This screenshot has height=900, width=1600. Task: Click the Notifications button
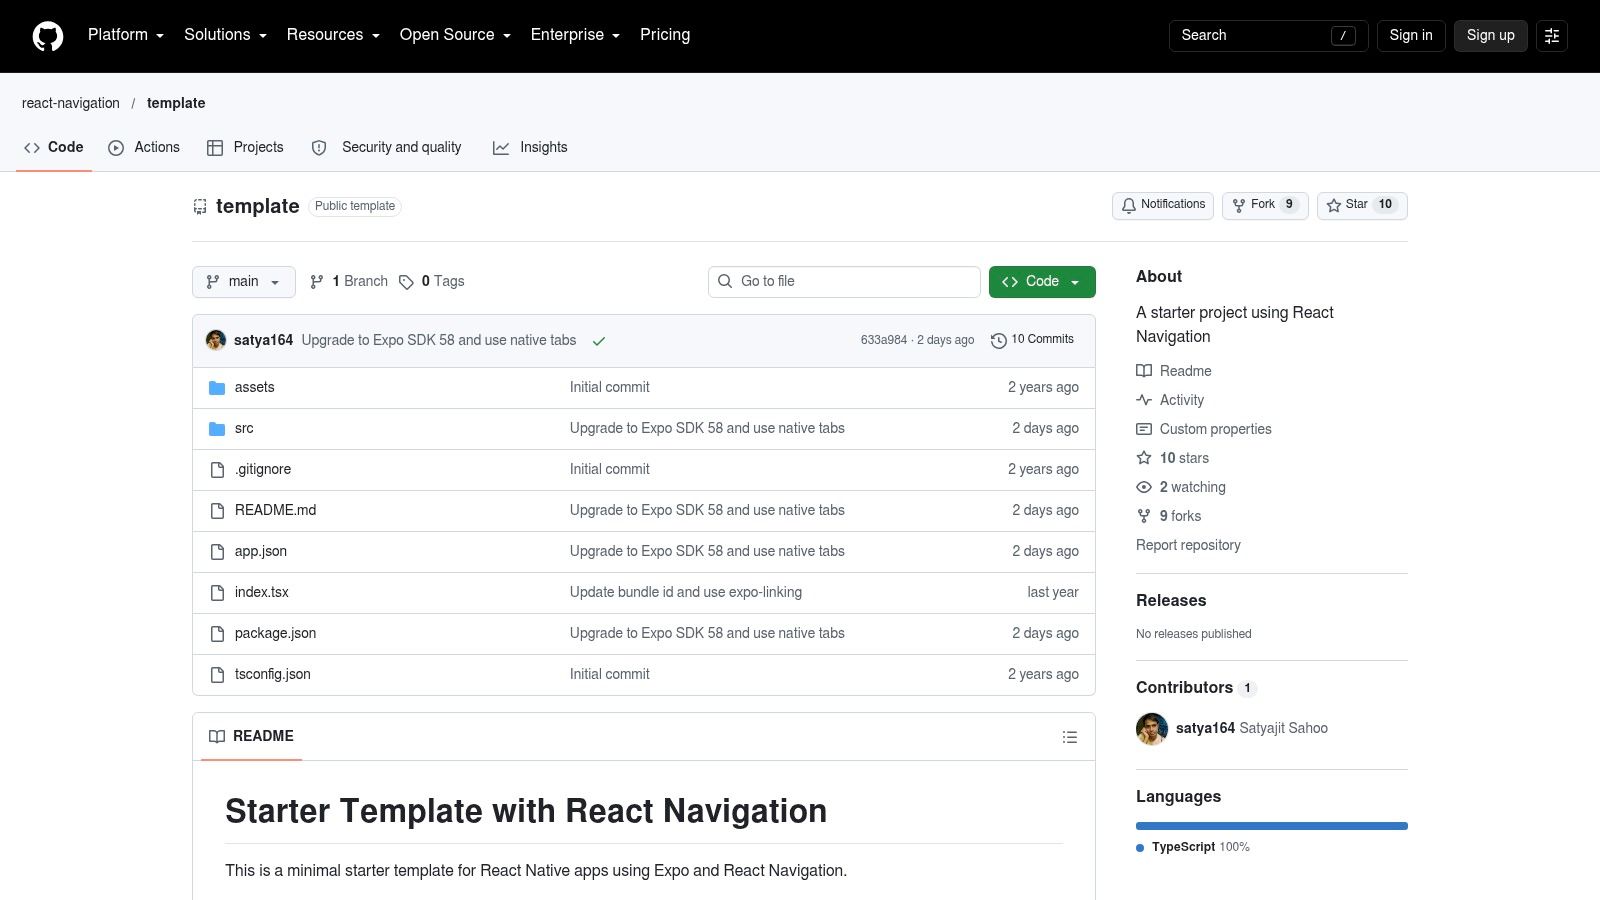click(1163, 206)
